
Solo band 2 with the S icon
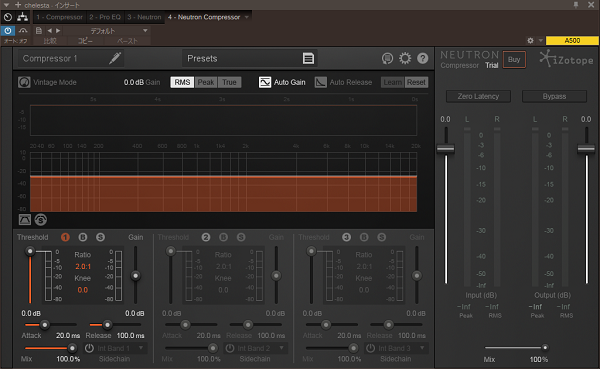241,237
